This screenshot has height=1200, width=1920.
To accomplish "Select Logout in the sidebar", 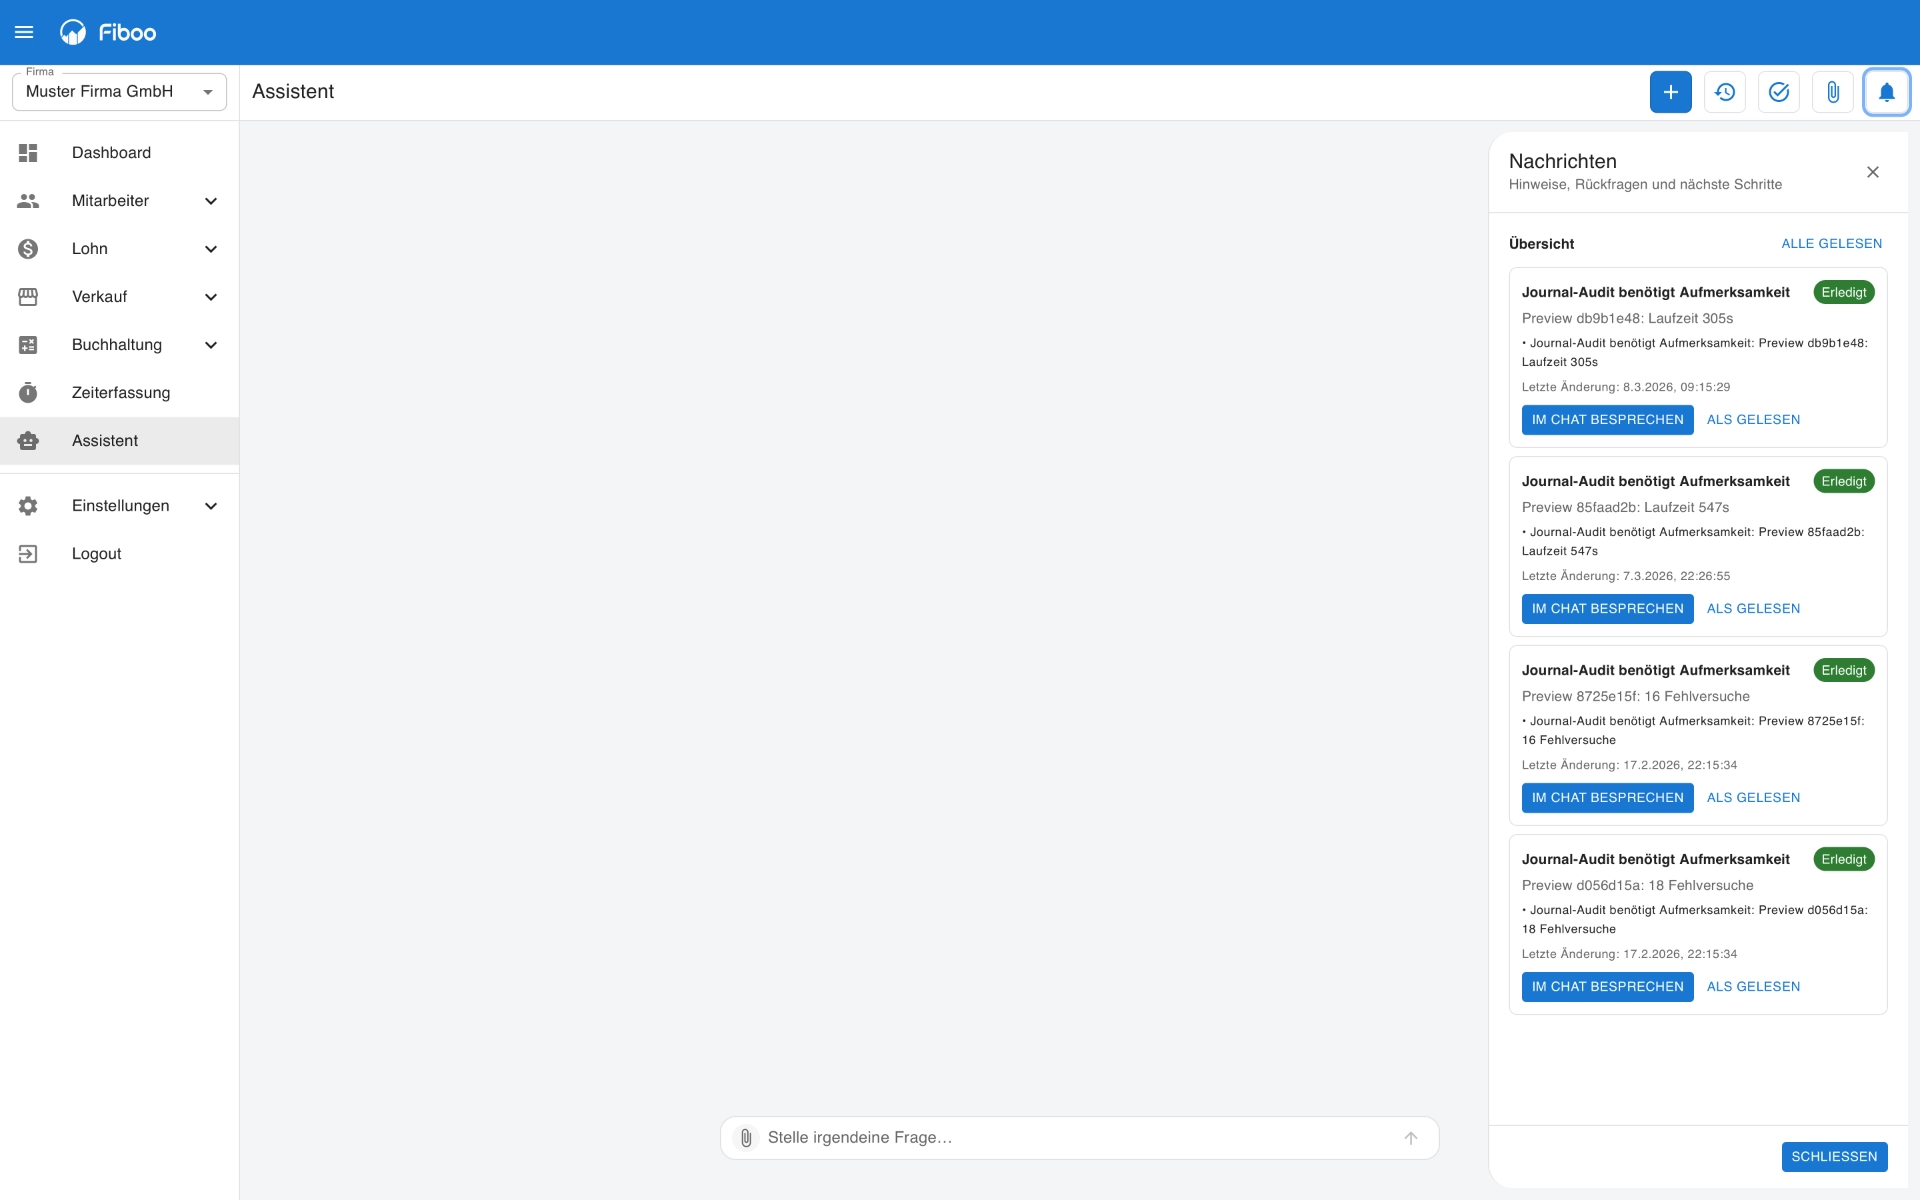I will pos(119,554).
